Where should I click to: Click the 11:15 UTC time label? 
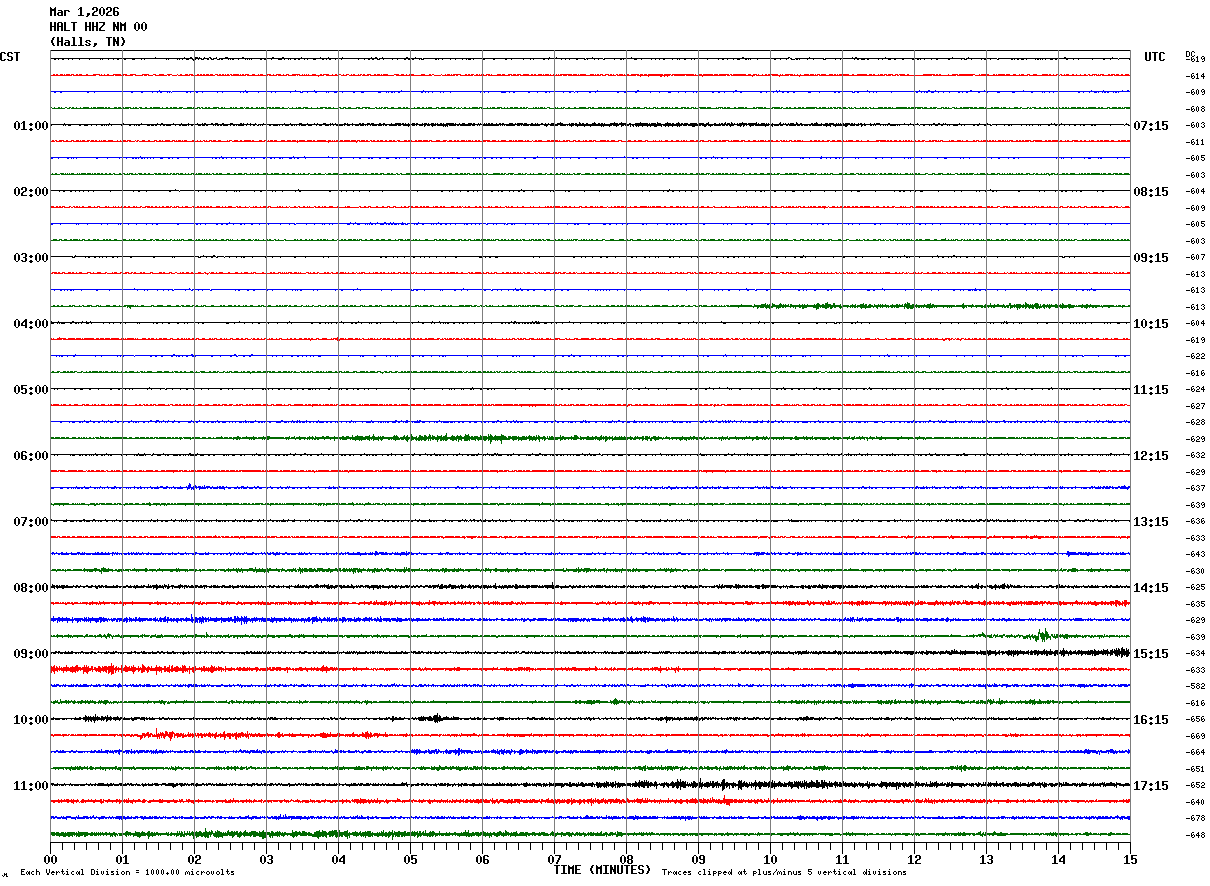coord(1151,390)
